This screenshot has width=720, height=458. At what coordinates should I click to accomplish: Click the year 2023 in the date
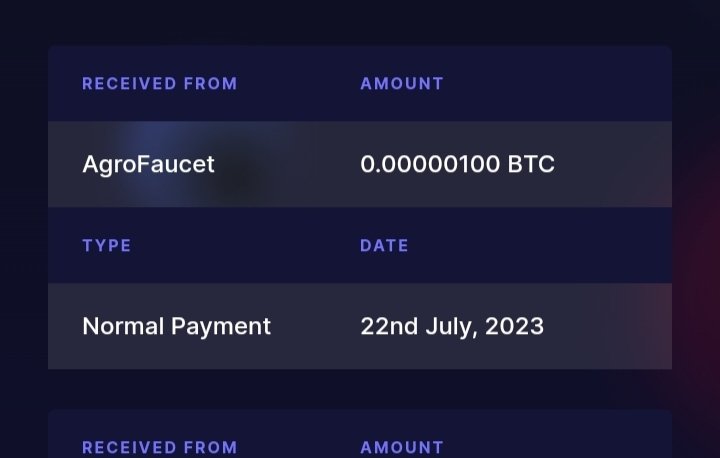click(x=514, y=327)
